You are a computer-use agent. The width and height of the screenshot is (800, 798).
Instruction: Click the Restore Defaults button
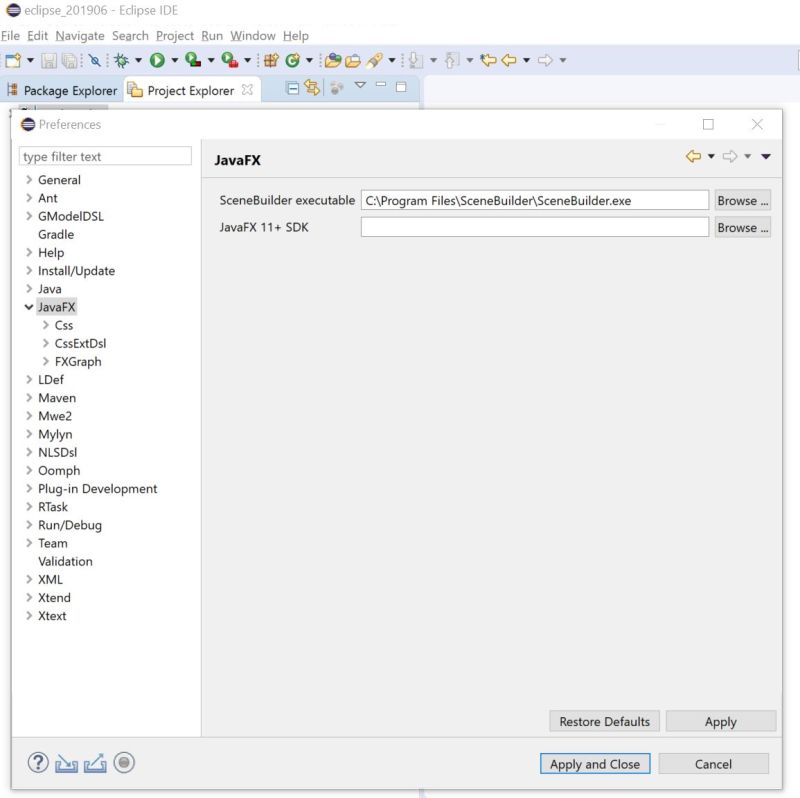(604, 721)
